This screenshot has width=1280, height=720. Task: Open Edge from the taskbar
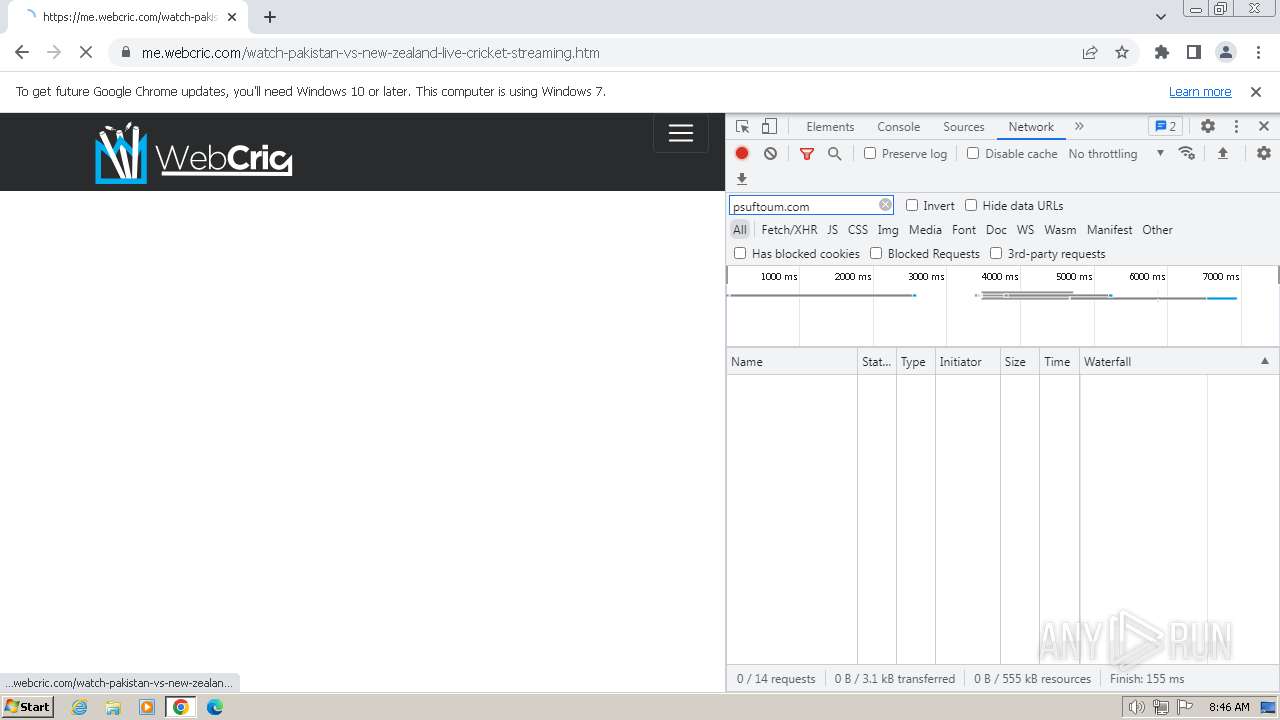tap(215, 707)
